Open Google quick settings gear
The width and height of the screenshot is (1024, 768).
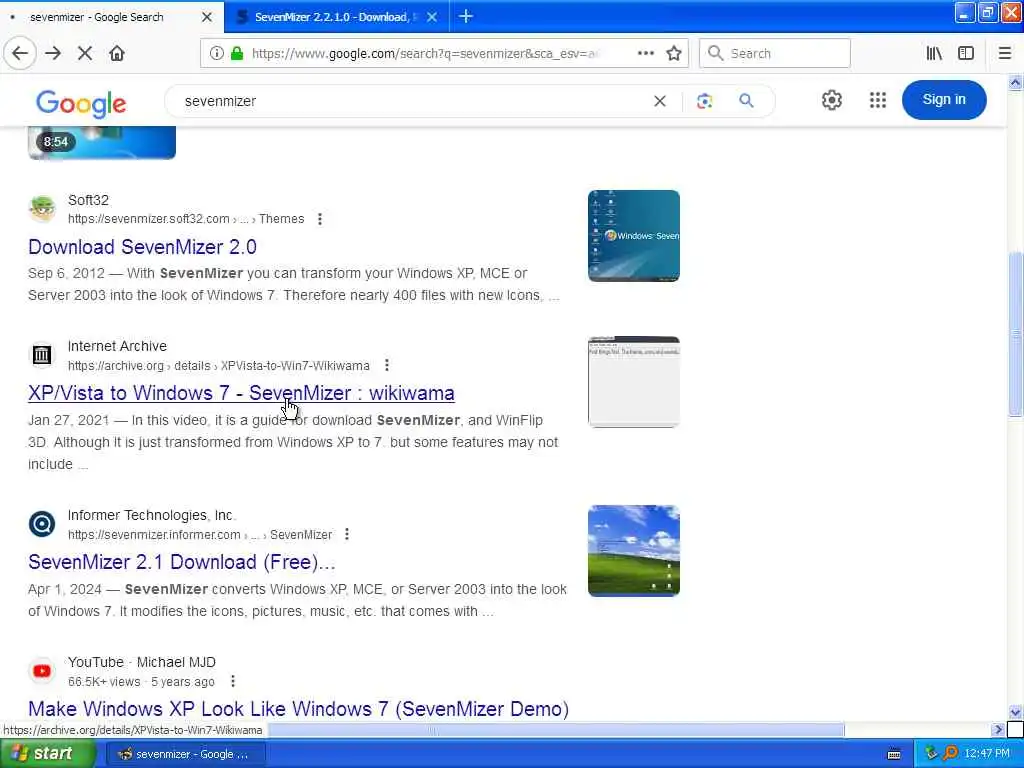pos(831,100)
